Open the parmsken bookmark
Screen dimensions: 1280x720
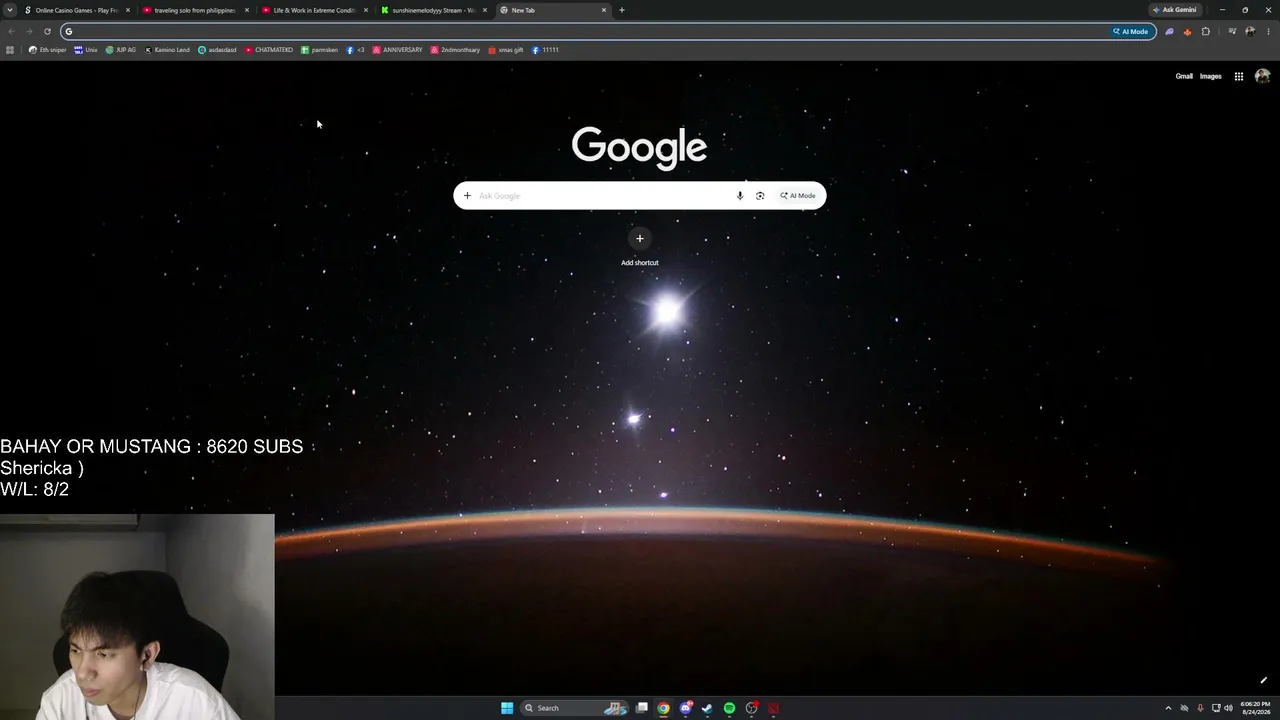coord(320,50)
